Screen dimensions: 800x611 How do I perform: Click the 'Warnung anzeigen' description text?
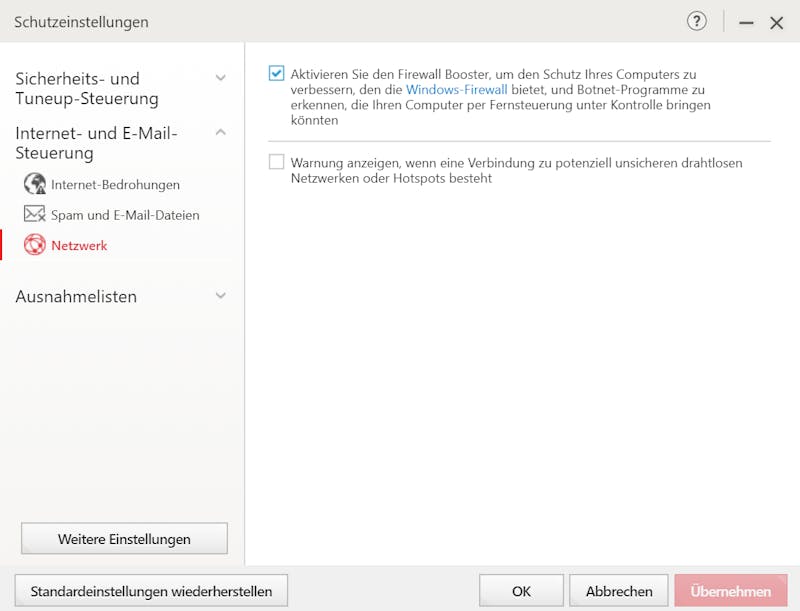click(x=516, y=170)
